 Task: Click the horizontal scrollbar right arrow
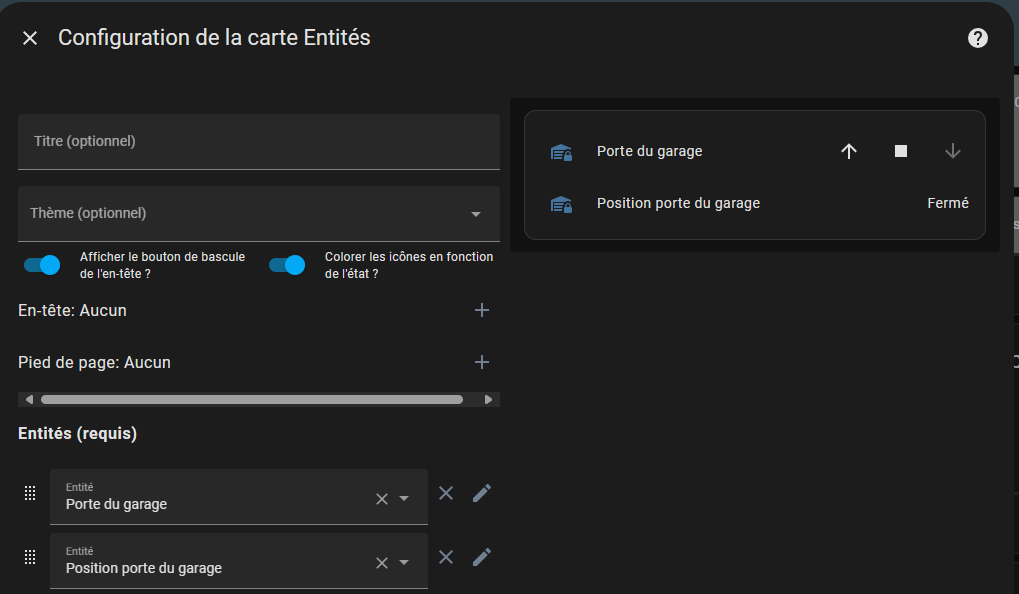[489, 400]
